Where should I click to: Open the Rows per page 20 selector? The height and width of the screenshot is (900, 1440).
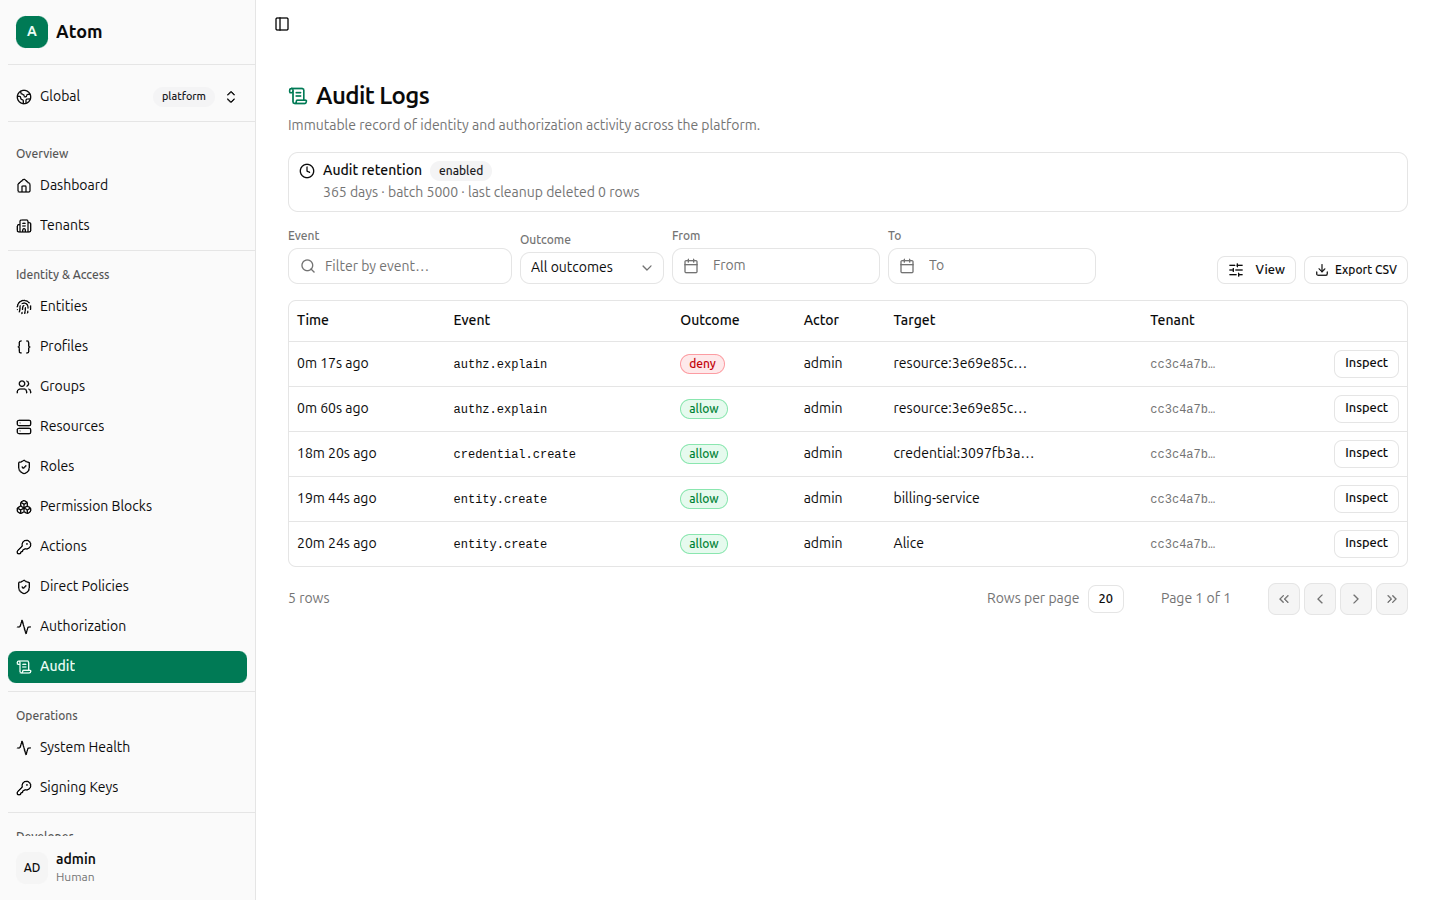click(x=1106, y=599)
